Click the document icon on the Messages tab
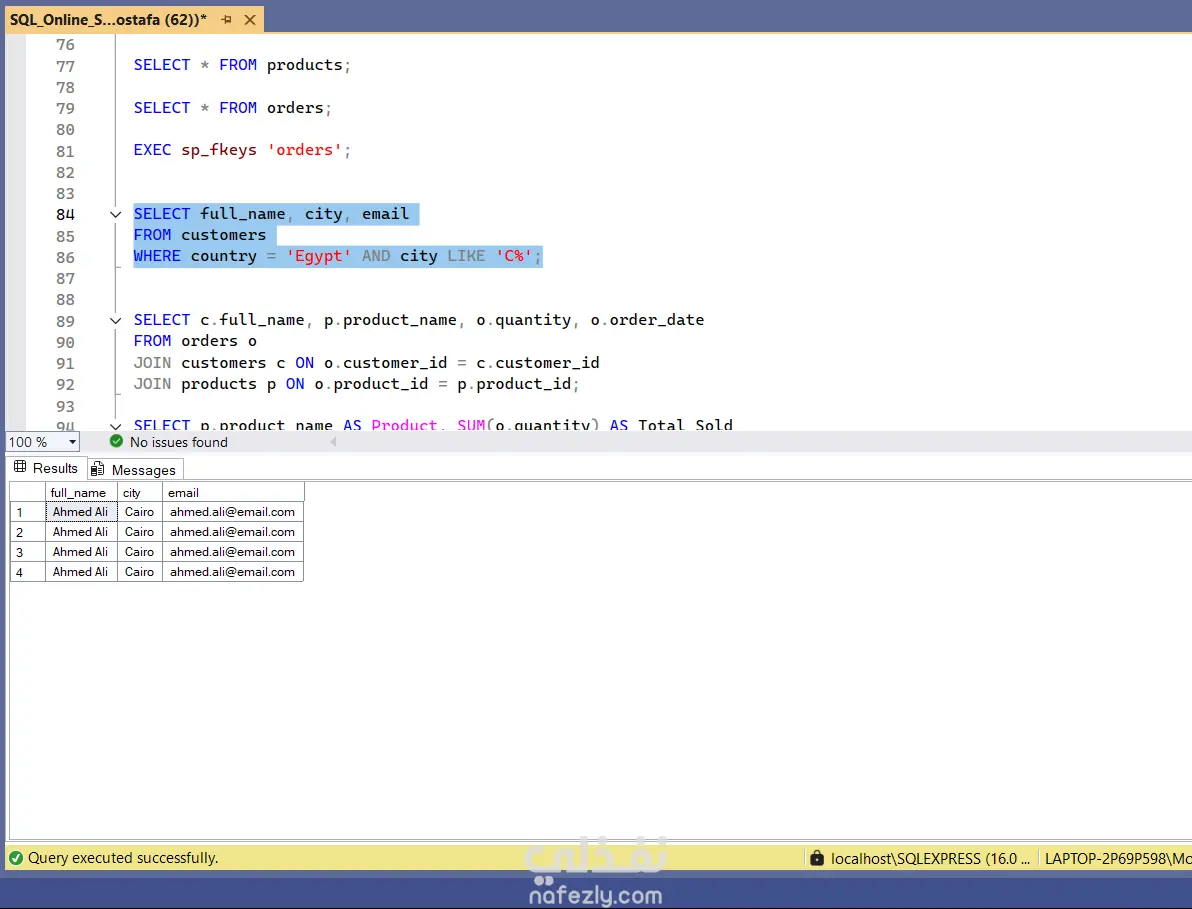This screenshot has width=1192, height=909. [98, 468]
